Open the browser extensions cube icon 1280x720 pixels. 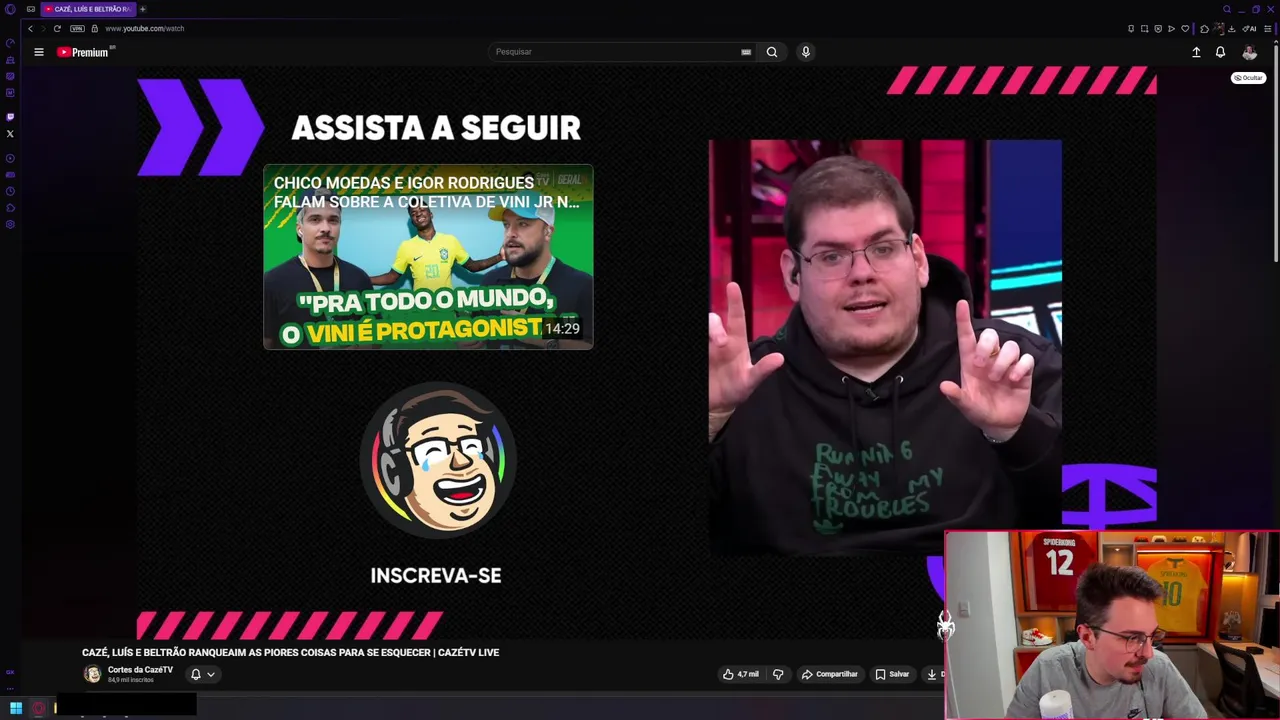click(x=1204, y=29)
